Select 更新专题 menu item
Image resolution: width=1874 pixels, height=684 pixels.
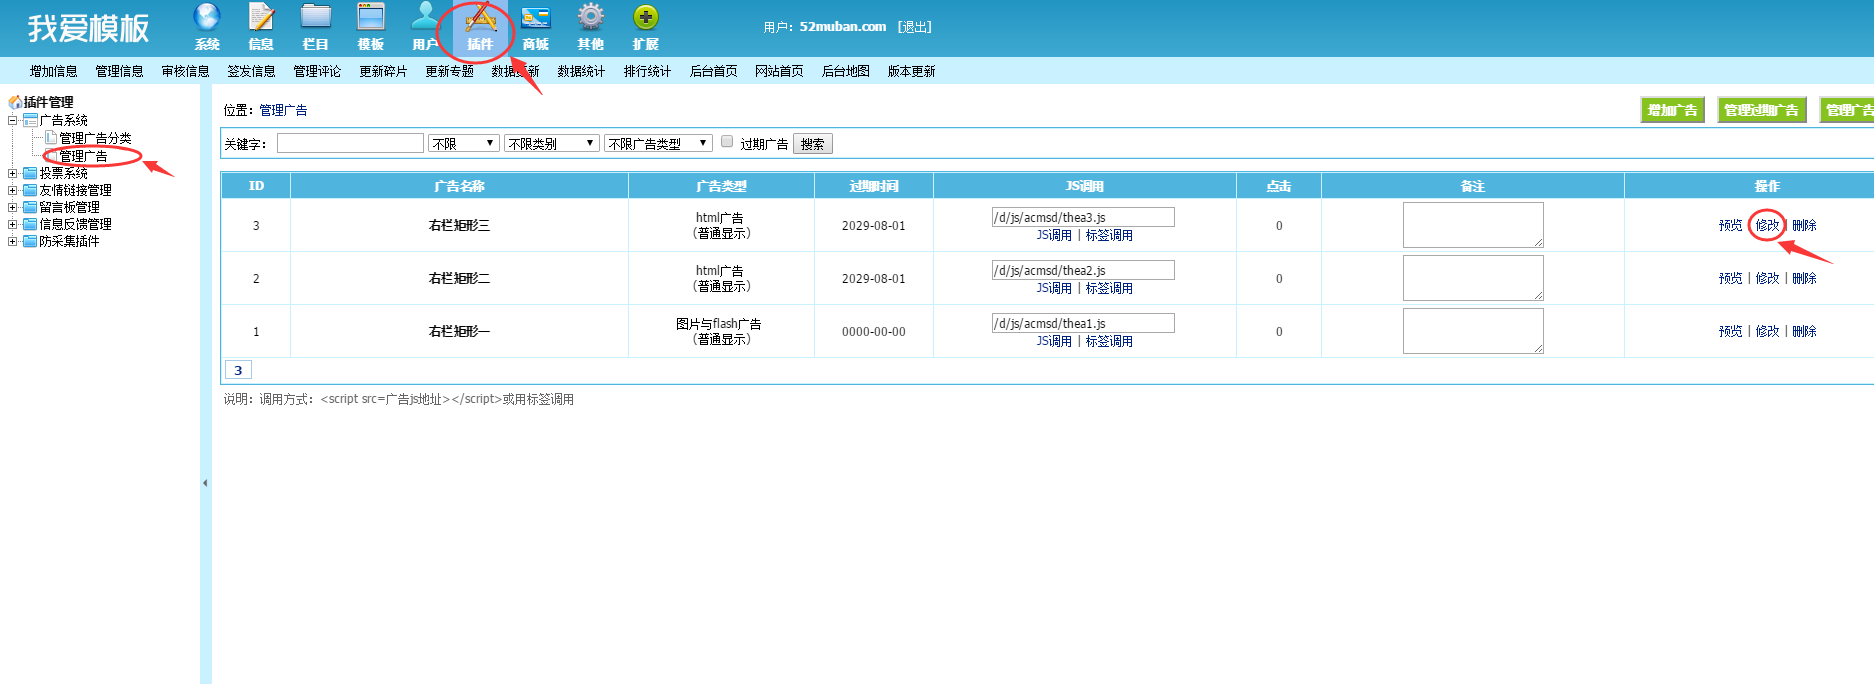click(x=449, y=71)
